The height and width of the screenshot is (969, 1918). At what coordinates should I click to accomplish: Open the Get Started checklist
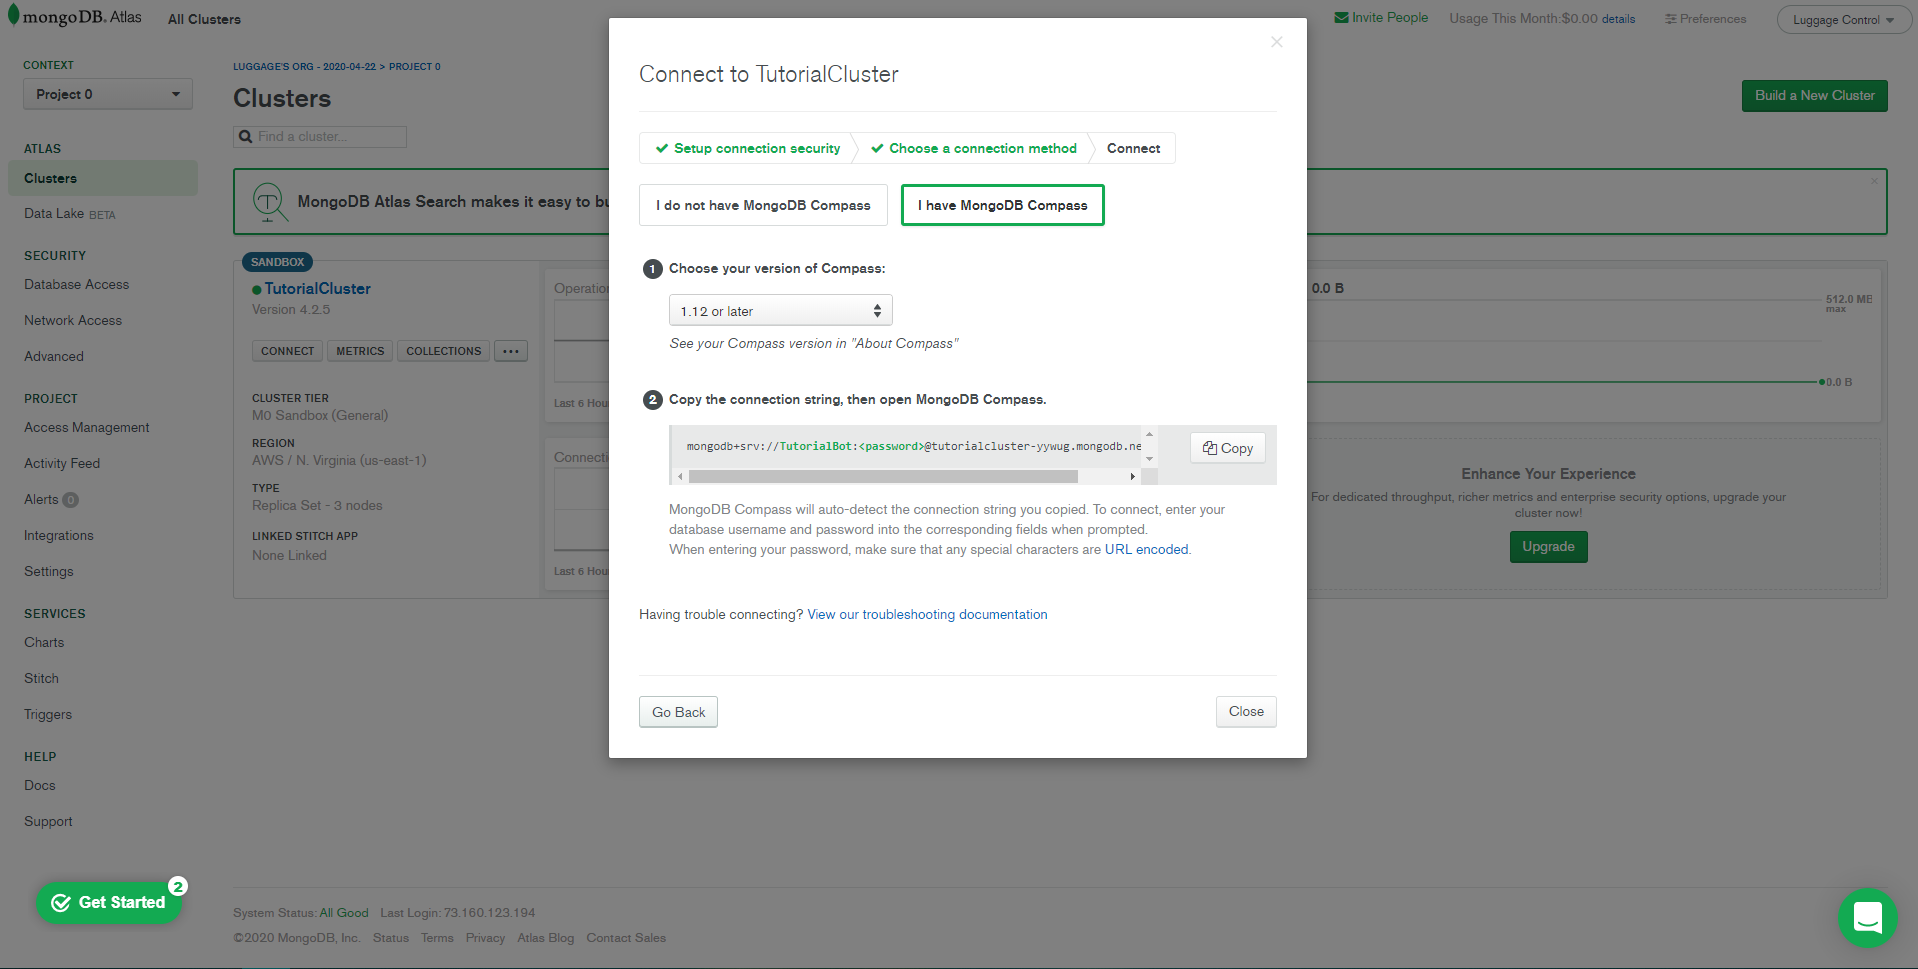(109, 902)
